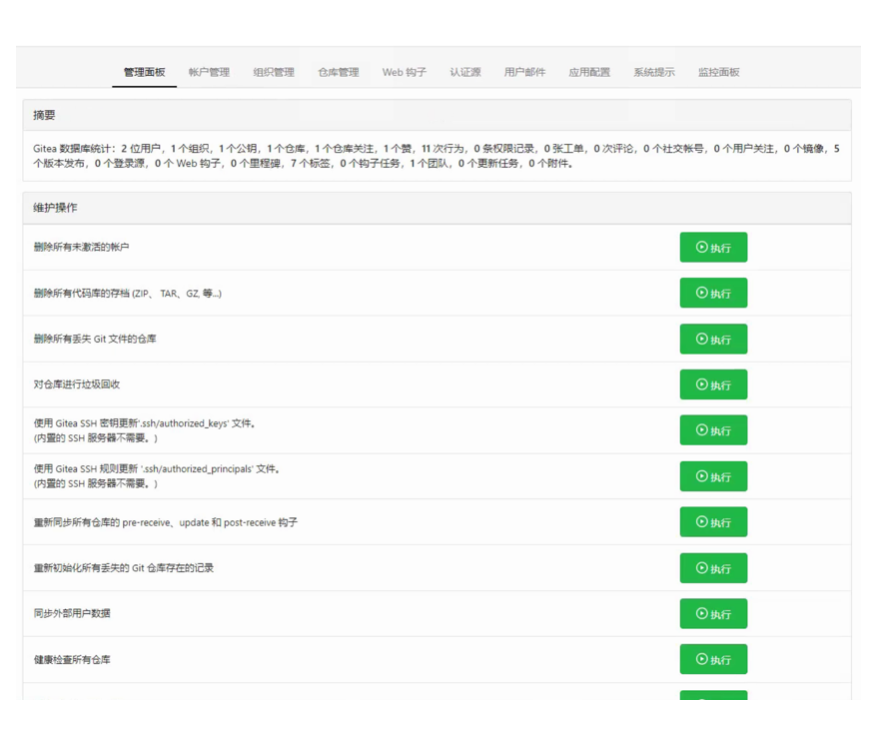Image resolution: width=876 pixels, height=744 pixels.
Task: Click 执行 for 重新初始化所有丢失的 Git 仓库
Action: (713, 568)
